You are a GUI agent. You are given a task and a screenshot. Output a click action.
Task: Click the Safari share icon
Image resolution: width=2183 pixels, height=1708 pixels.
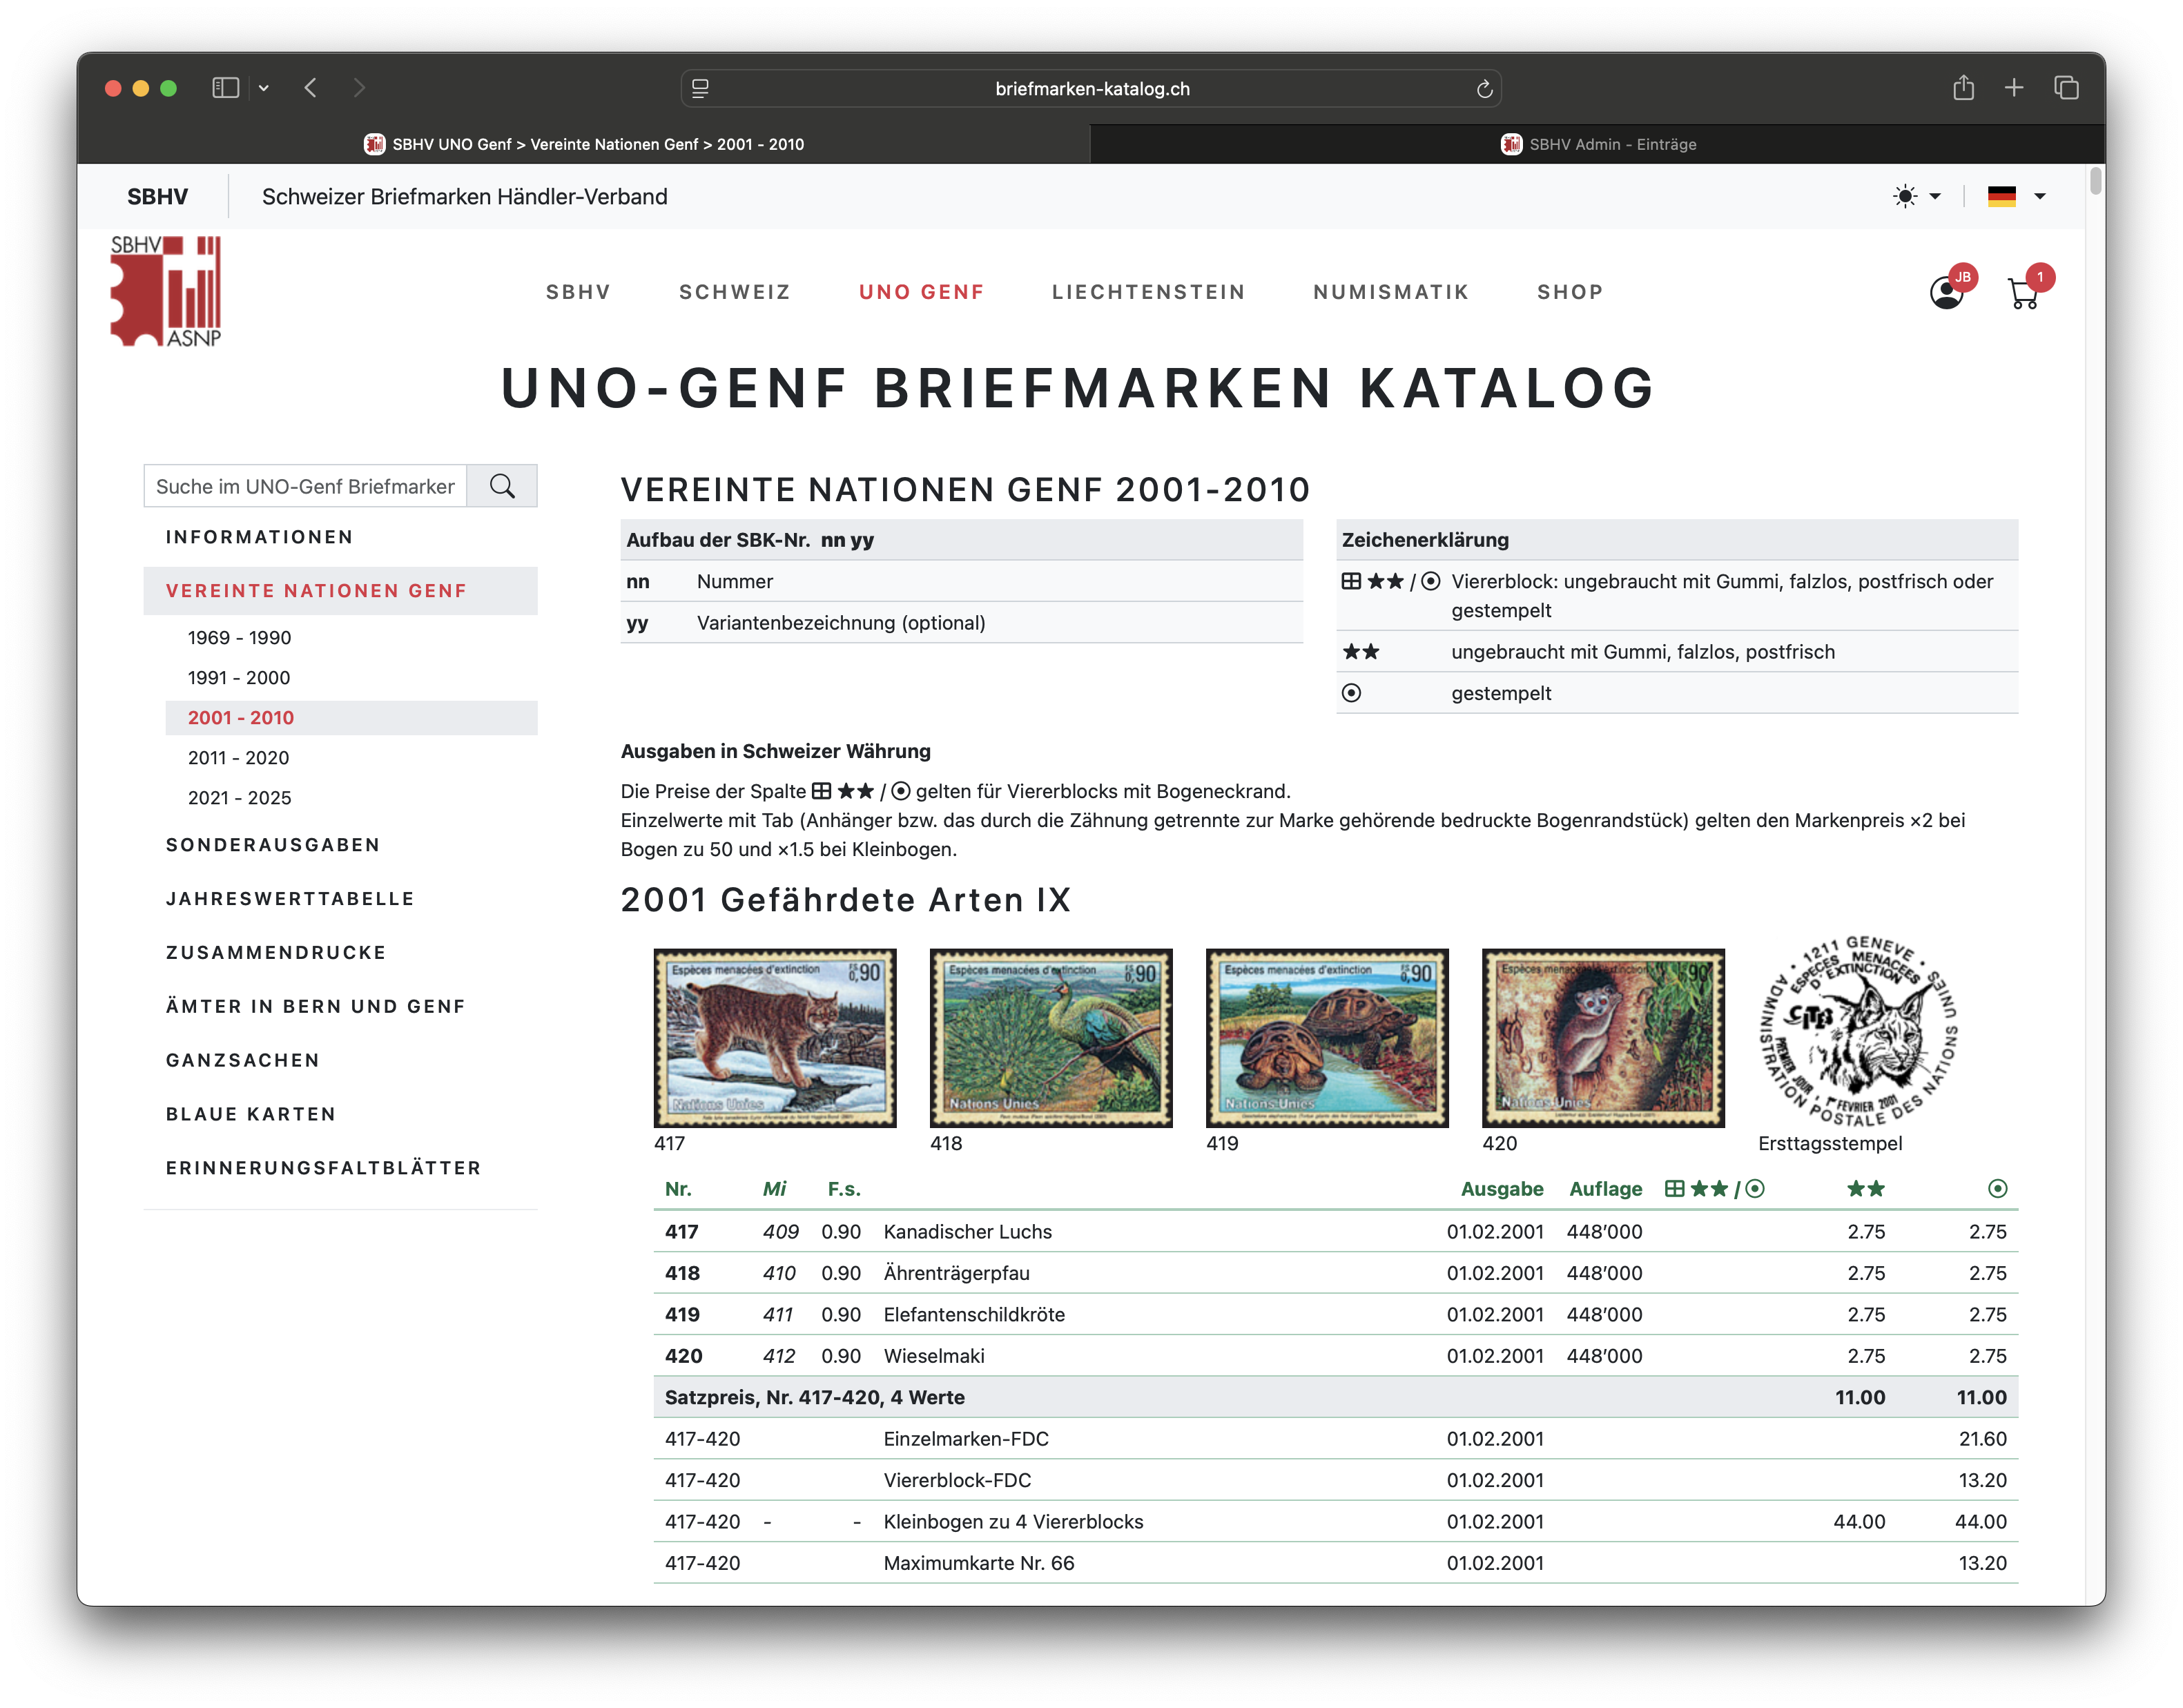pyautogui.click(x=1963, y=88)
